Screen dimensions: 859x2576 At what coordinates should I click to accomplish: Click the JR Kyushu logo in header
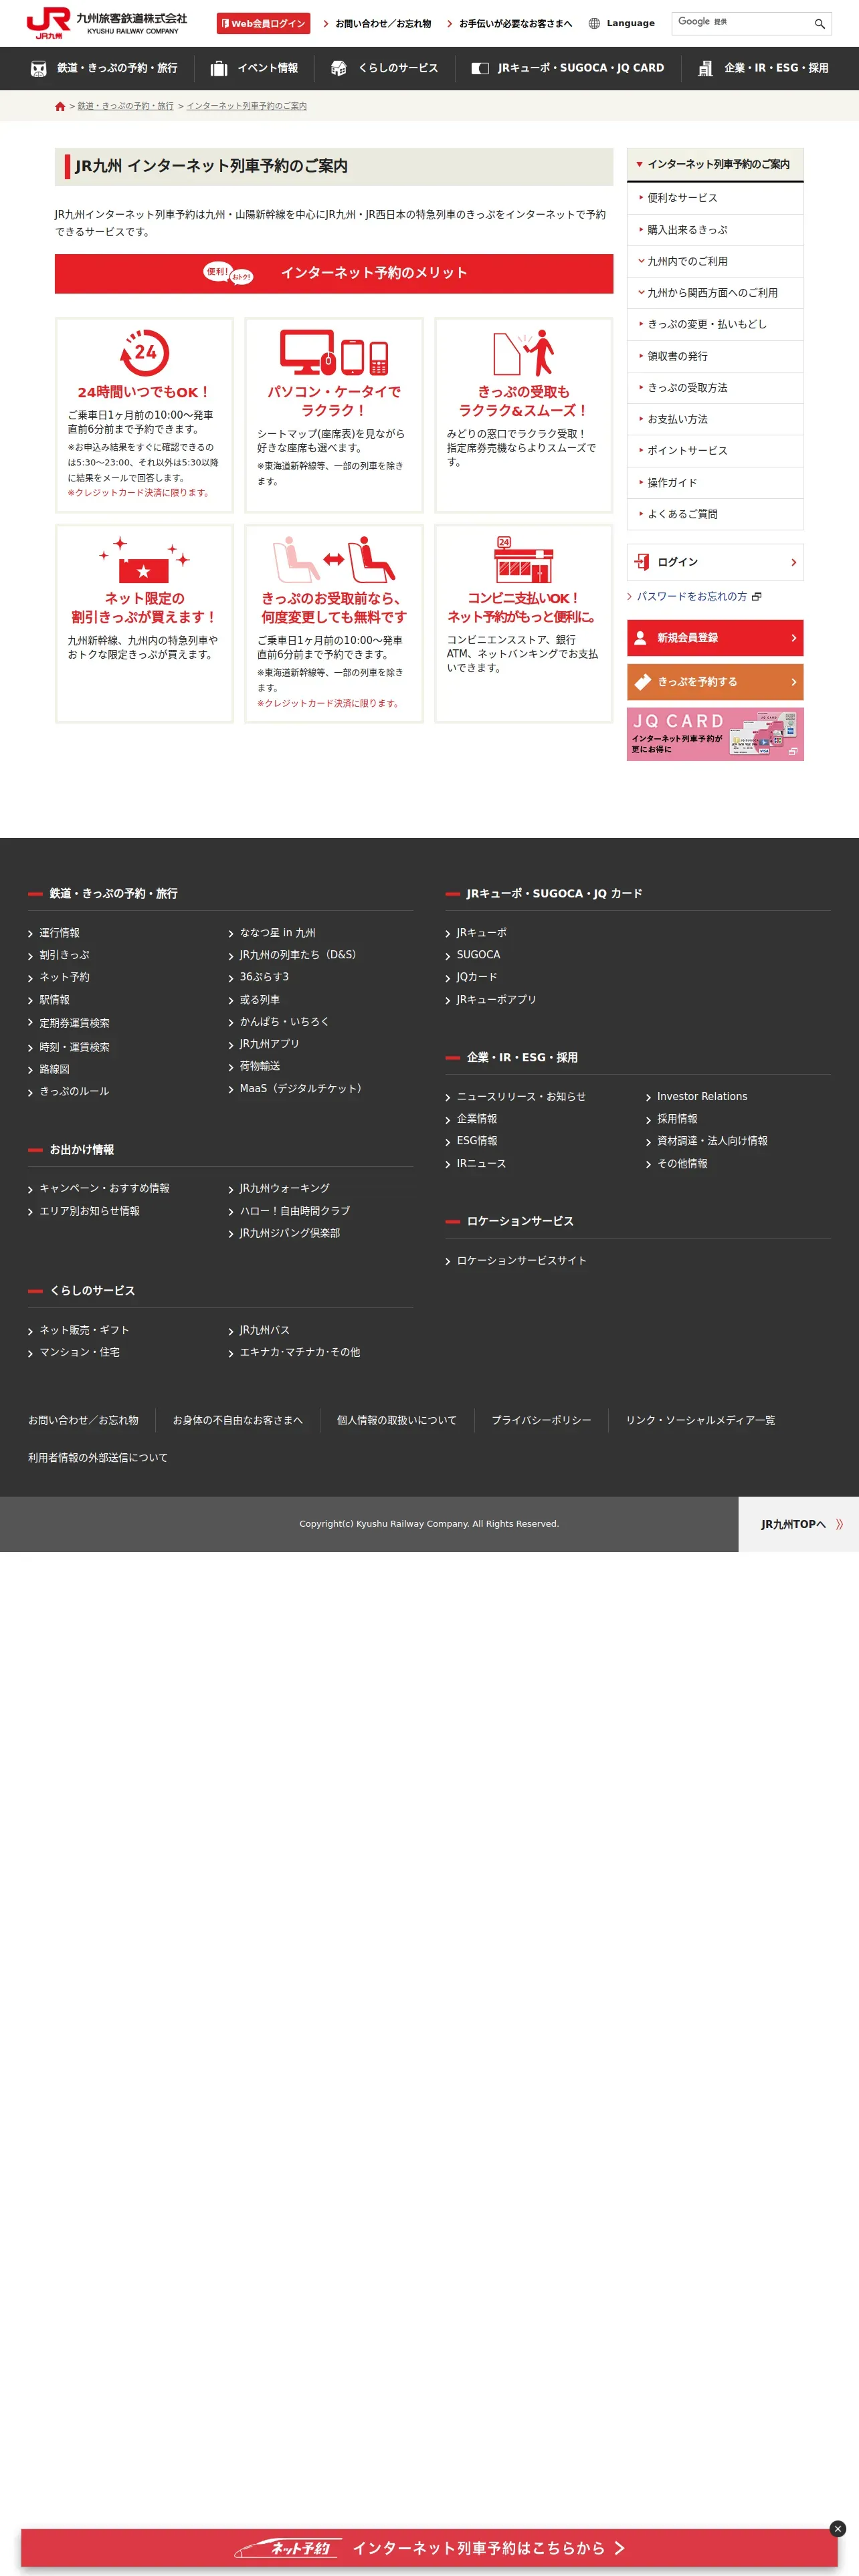[106, 23]
